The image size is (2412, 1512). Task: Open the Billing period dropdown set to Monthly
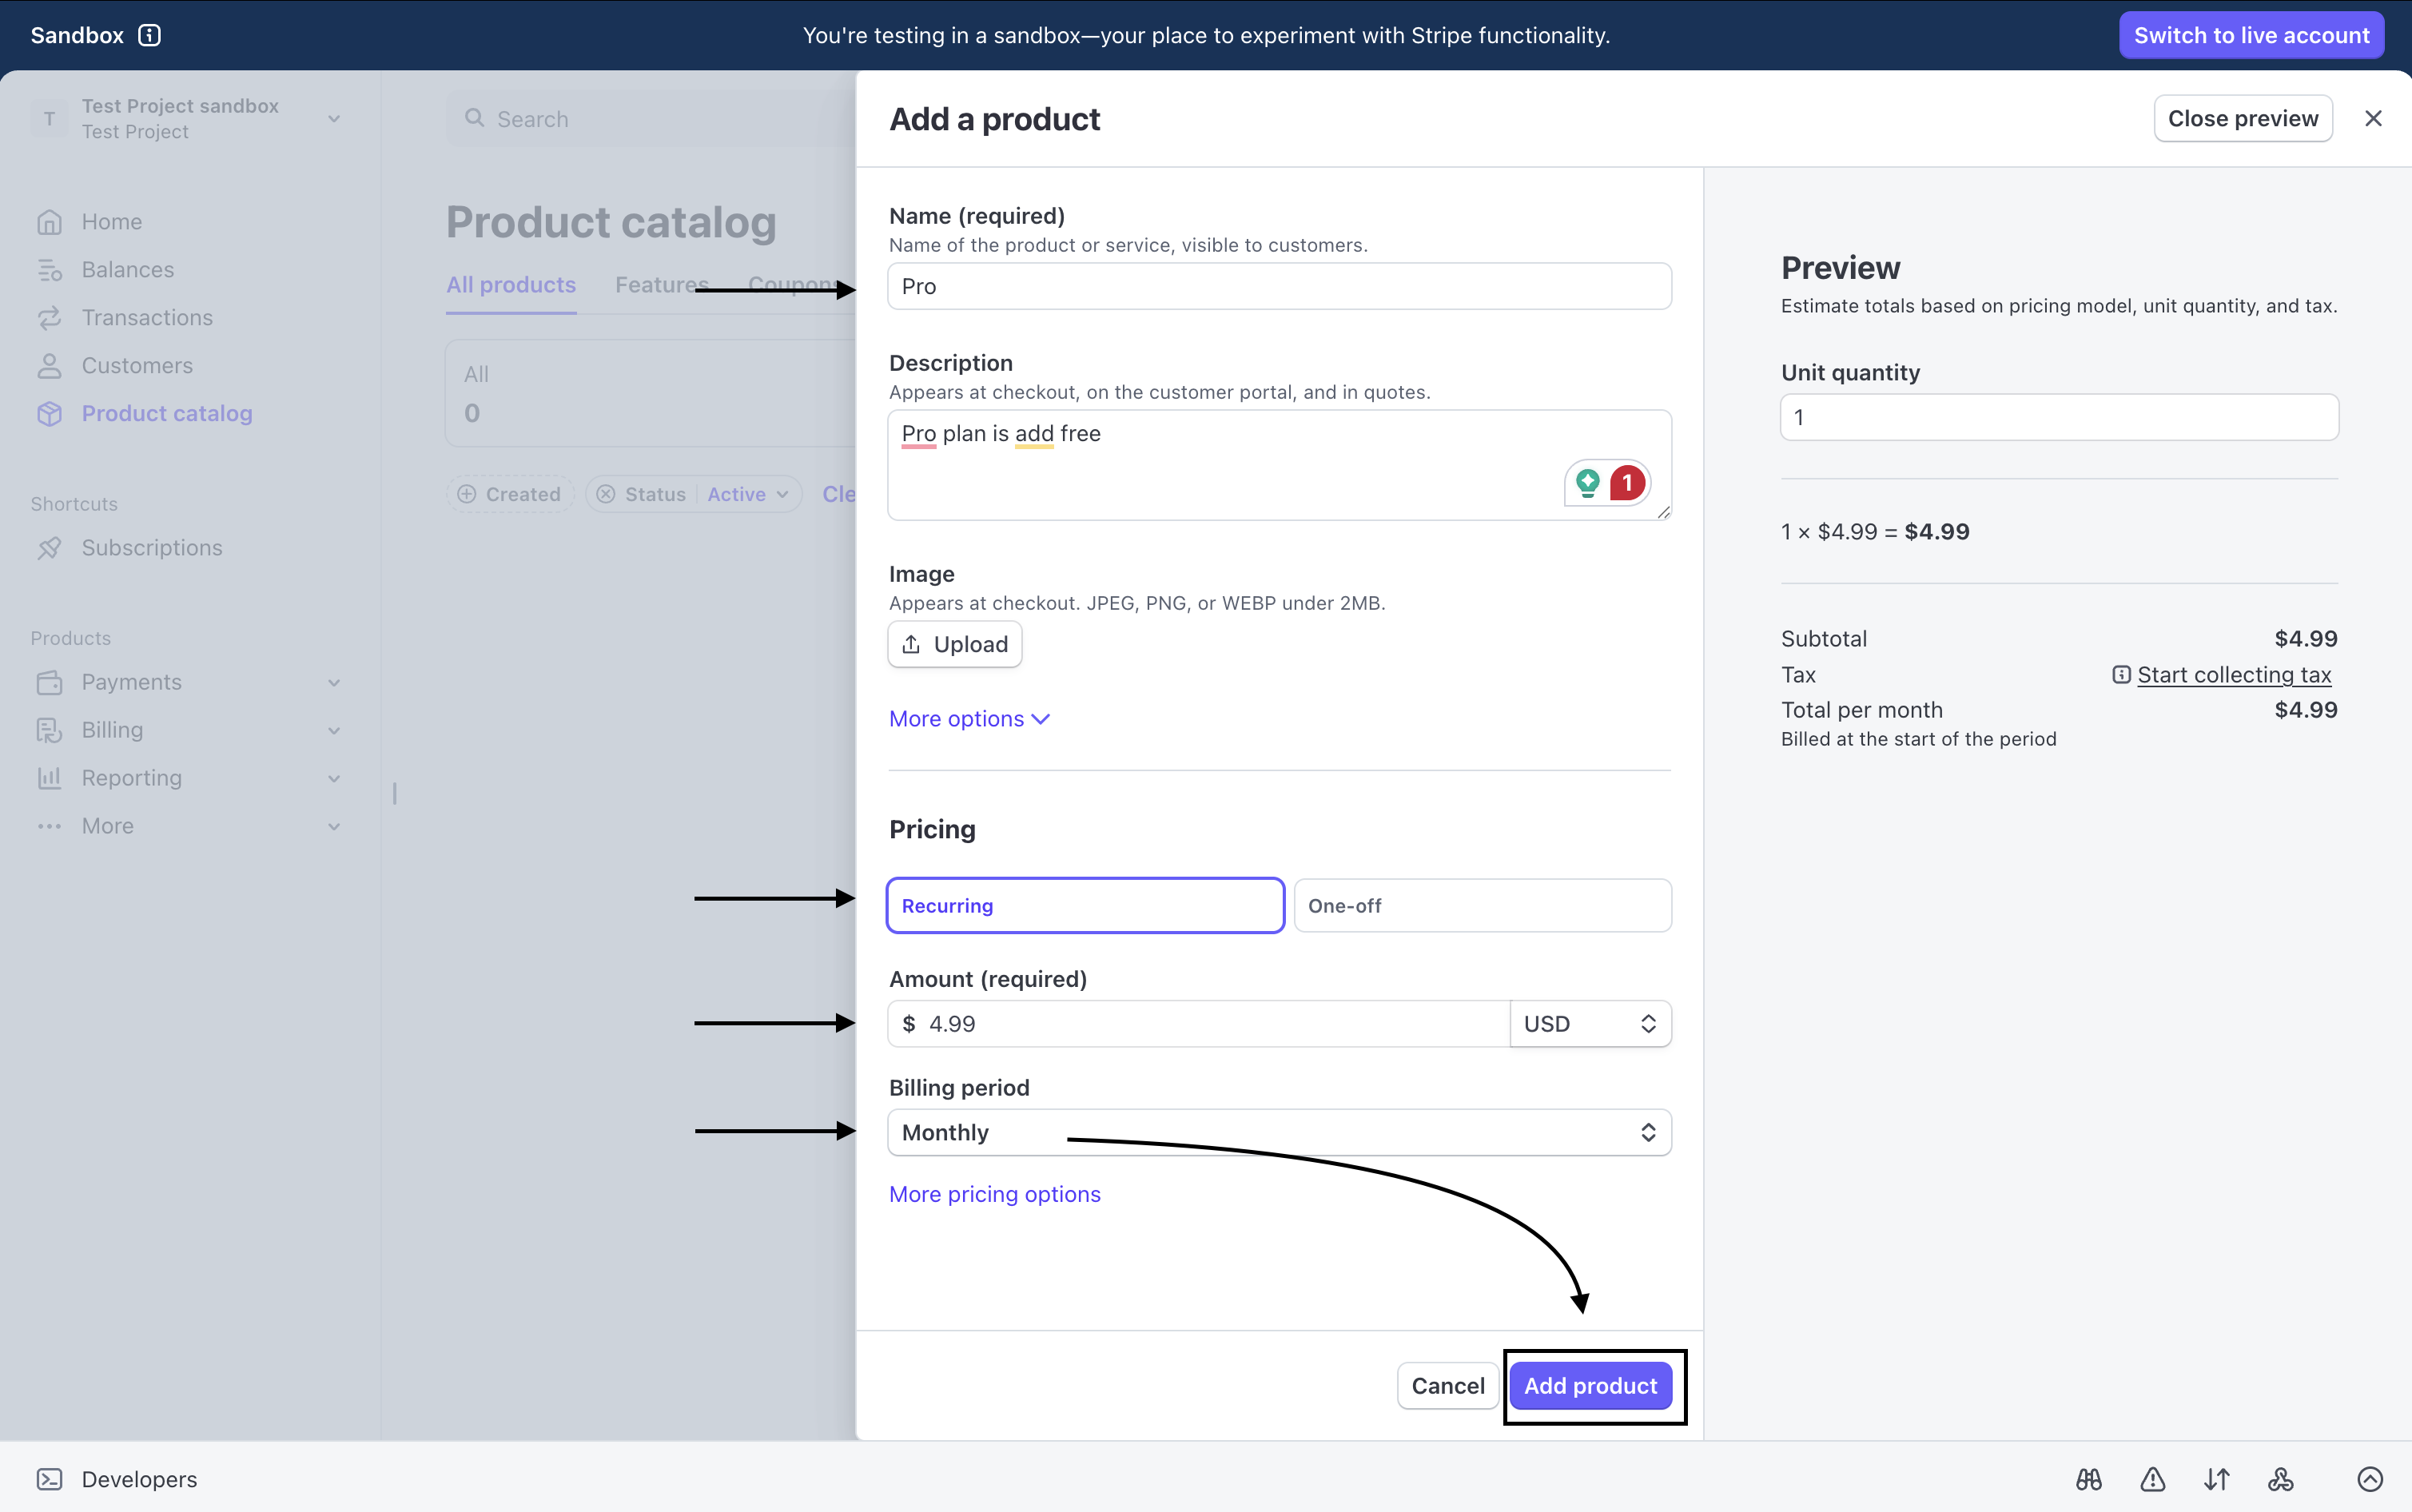coord(1278,1132)
